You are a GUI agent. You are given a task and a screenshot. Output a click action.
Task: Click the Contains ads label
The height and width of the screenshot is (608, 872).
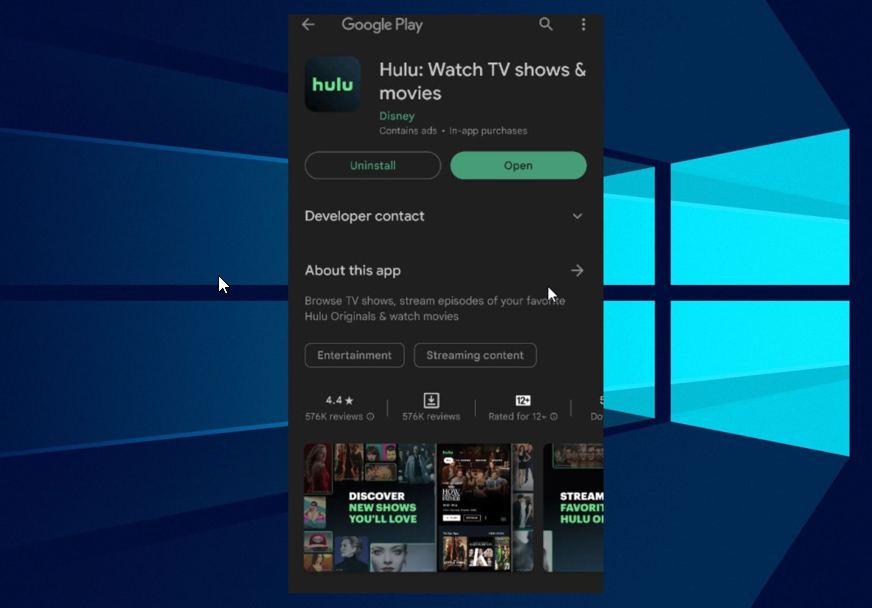(x=408, y=131)
